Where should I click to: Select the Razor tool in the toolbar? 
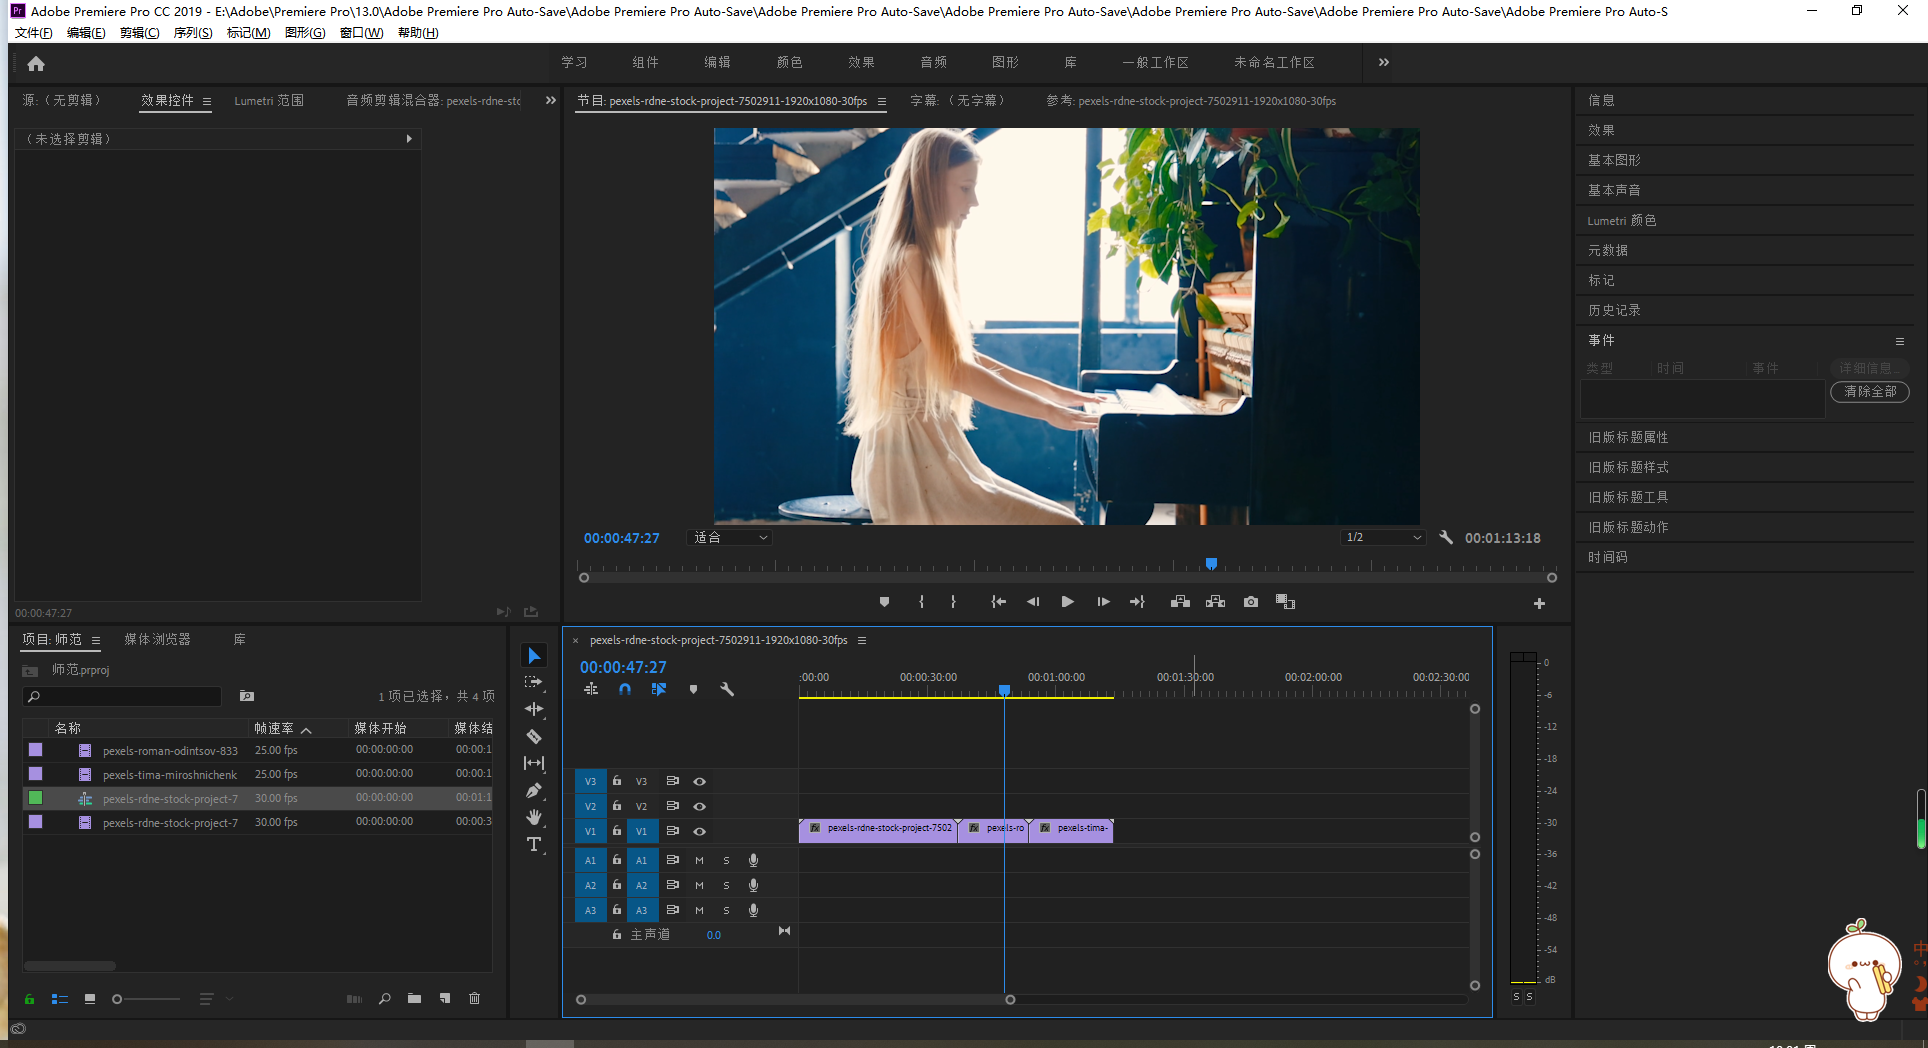[534, 737]
